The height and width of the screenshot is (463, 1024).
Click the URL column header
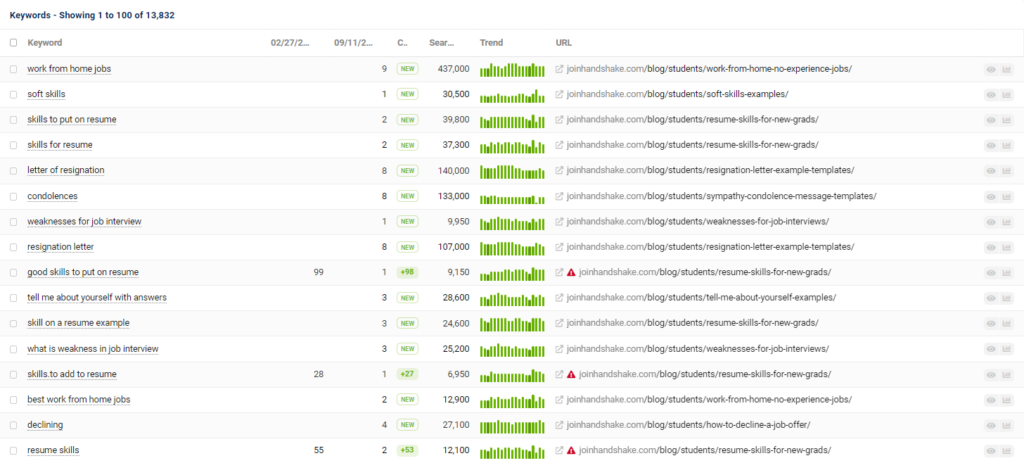click(x=564, y=43)
